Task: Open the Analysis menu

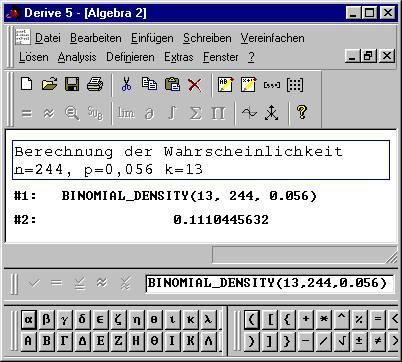Action: point(77,57)
